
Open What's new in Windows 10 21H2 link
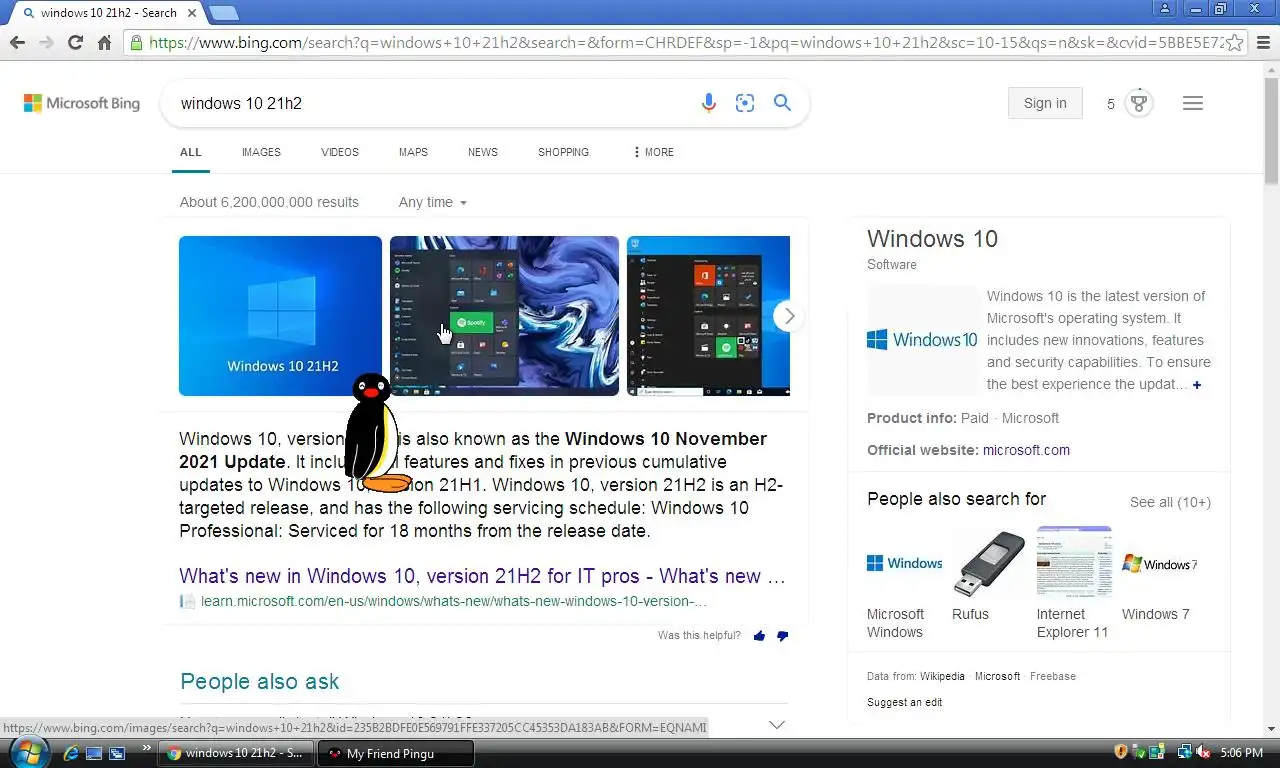click(482, 576)
